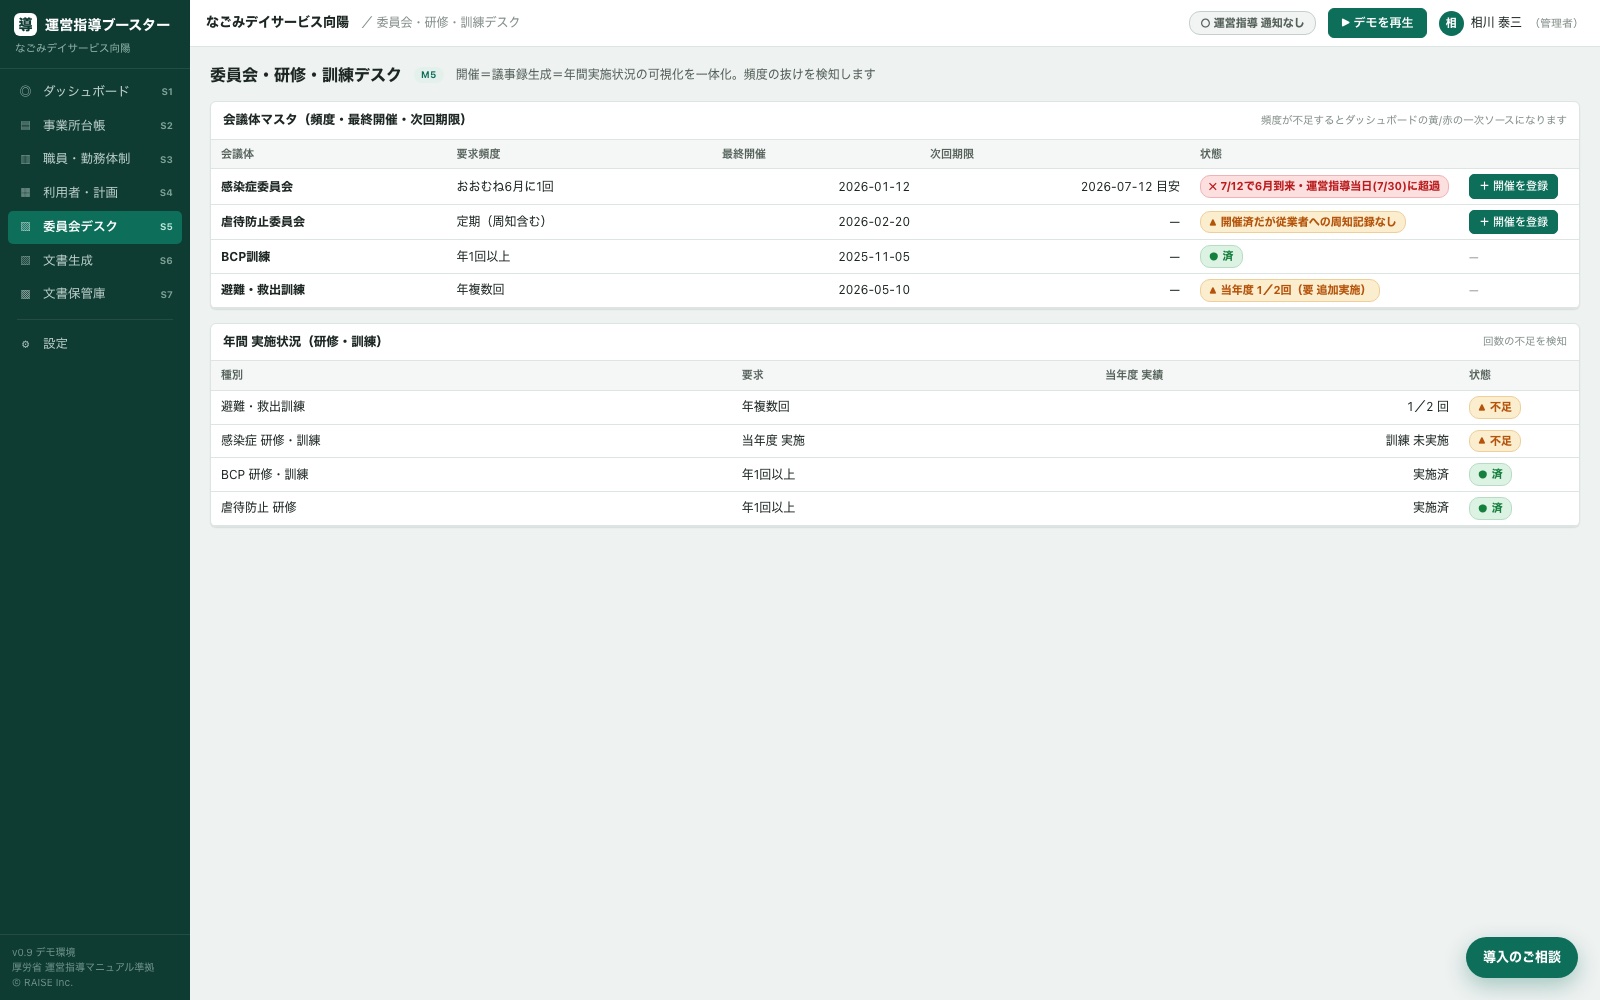
Task: Click the 職員・勤務体制 sidebar icon
Action: tap(26, 159)
